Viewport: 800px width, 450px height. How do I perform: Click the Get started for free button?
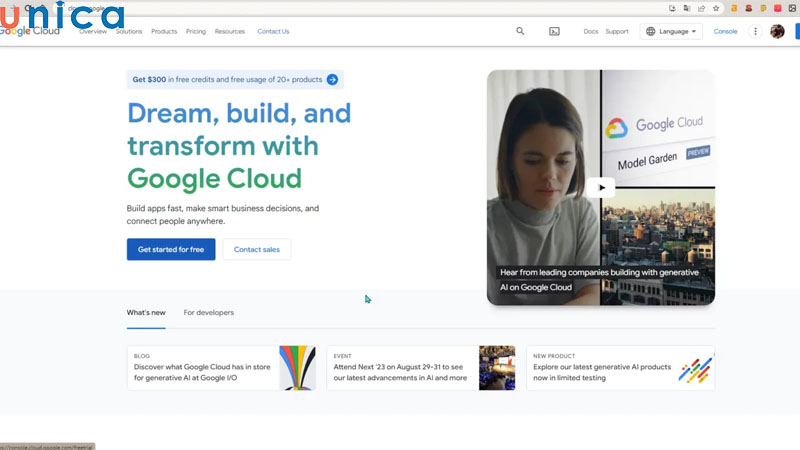click(171, 249)
